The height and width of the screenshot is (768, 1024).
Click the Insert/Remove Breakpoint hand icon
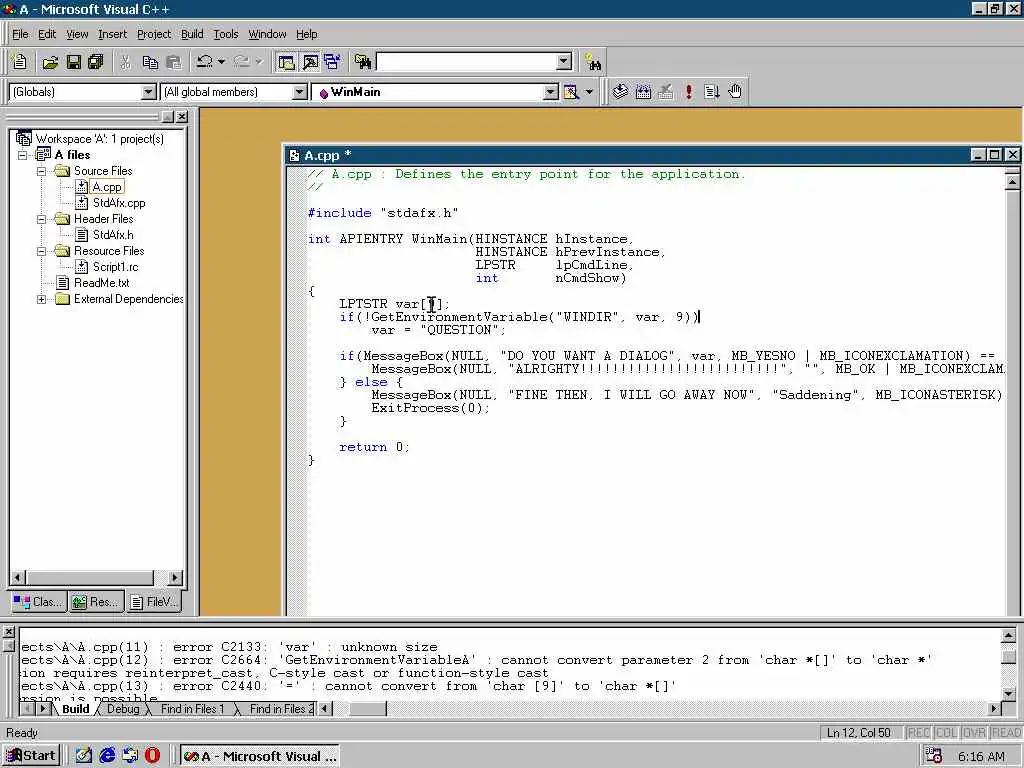pos(735,92)
